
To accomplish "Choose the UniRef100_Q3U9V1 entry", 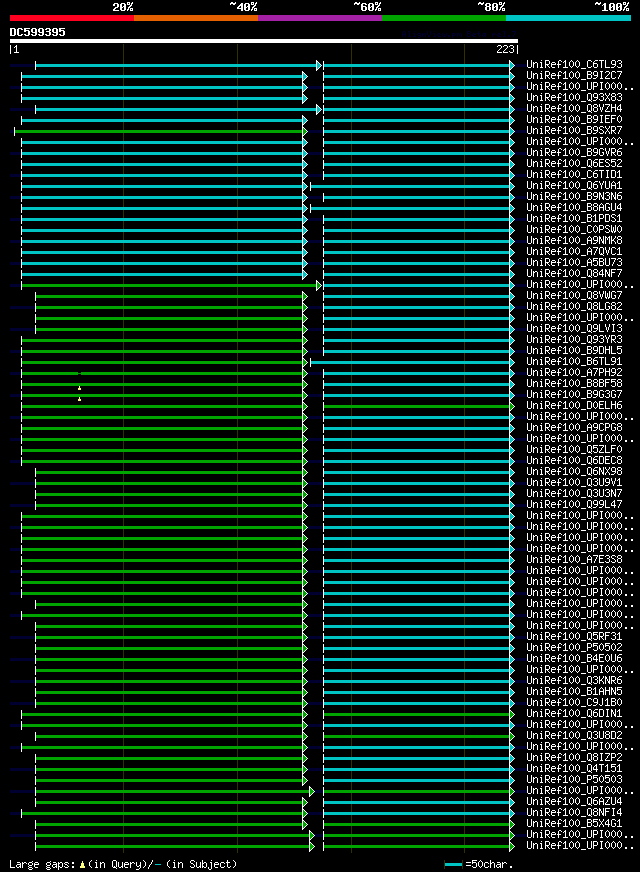I will (574, 483).
